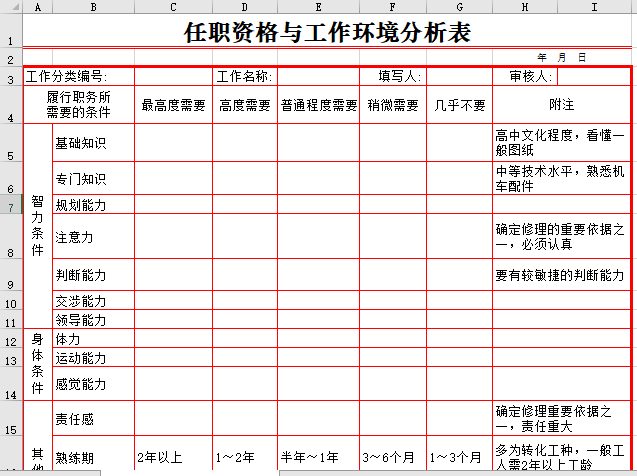The image size is (637, 476).
Task: Click the title cell 任职资格与工作环境分析表
Action: [326, 32]
